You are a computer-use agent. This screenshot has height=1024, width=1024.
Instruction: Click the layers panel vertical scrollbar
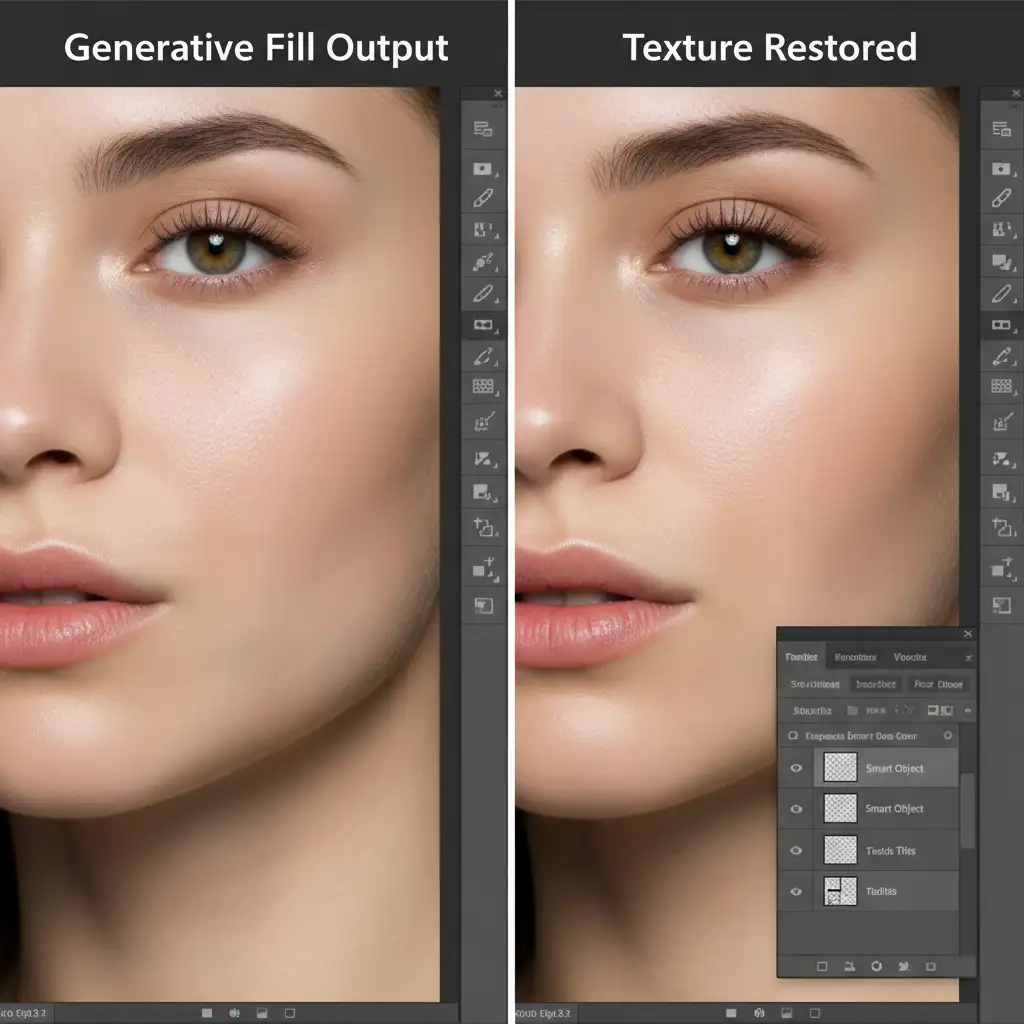(x=967, y=810)
